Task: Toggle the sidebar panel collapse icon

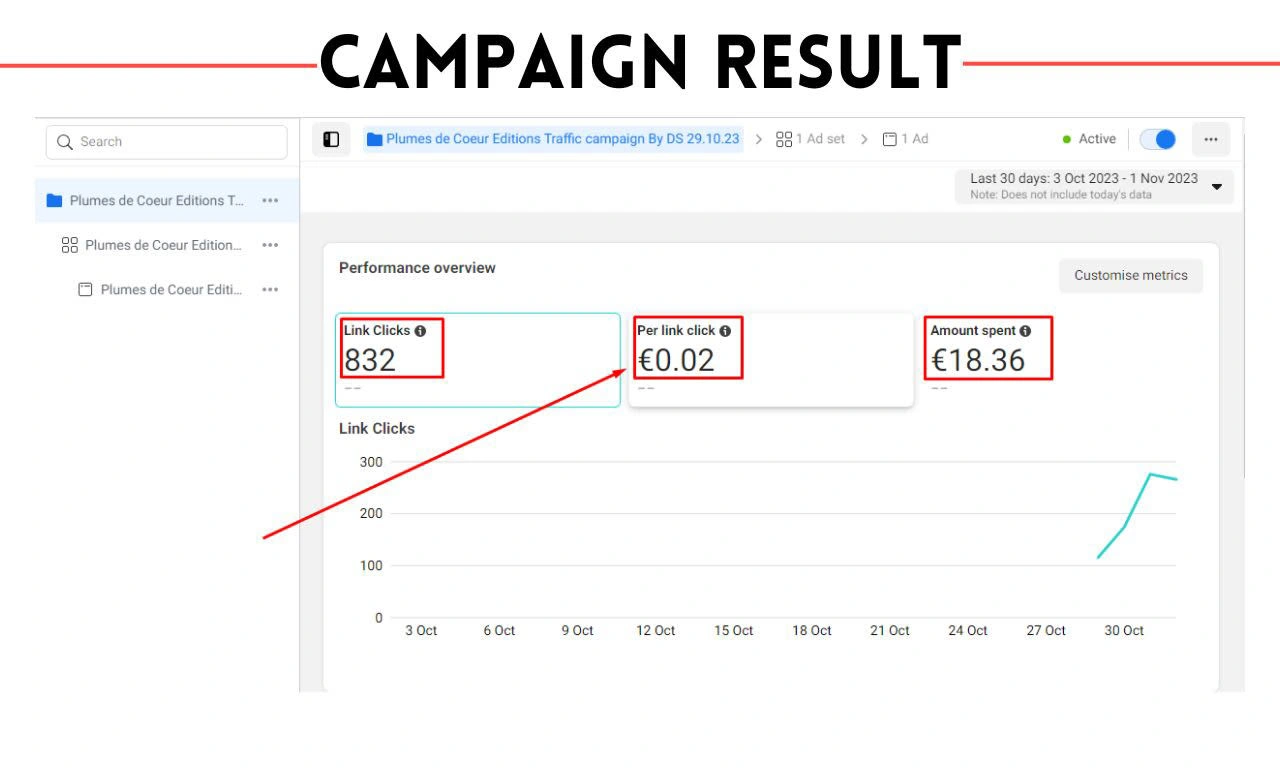Action: (x=331, y=139)
